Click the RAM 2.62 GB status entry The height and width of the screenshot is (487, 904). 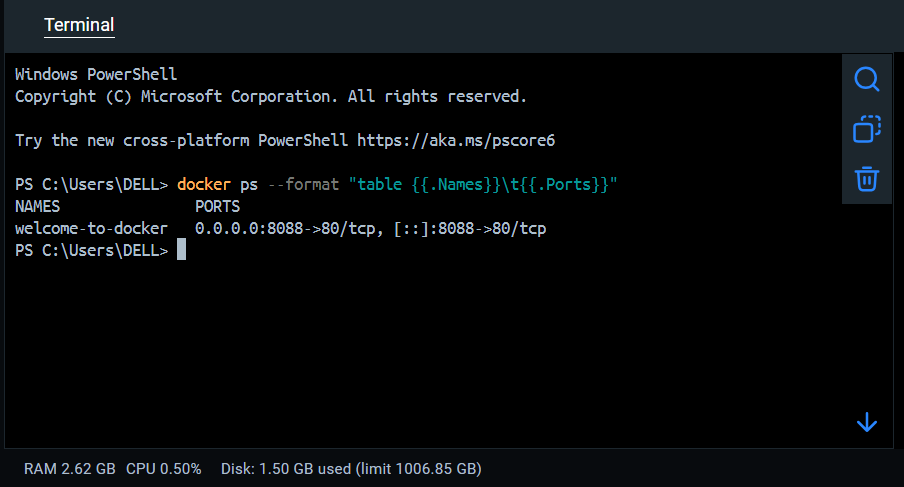[x=70, y=469]
